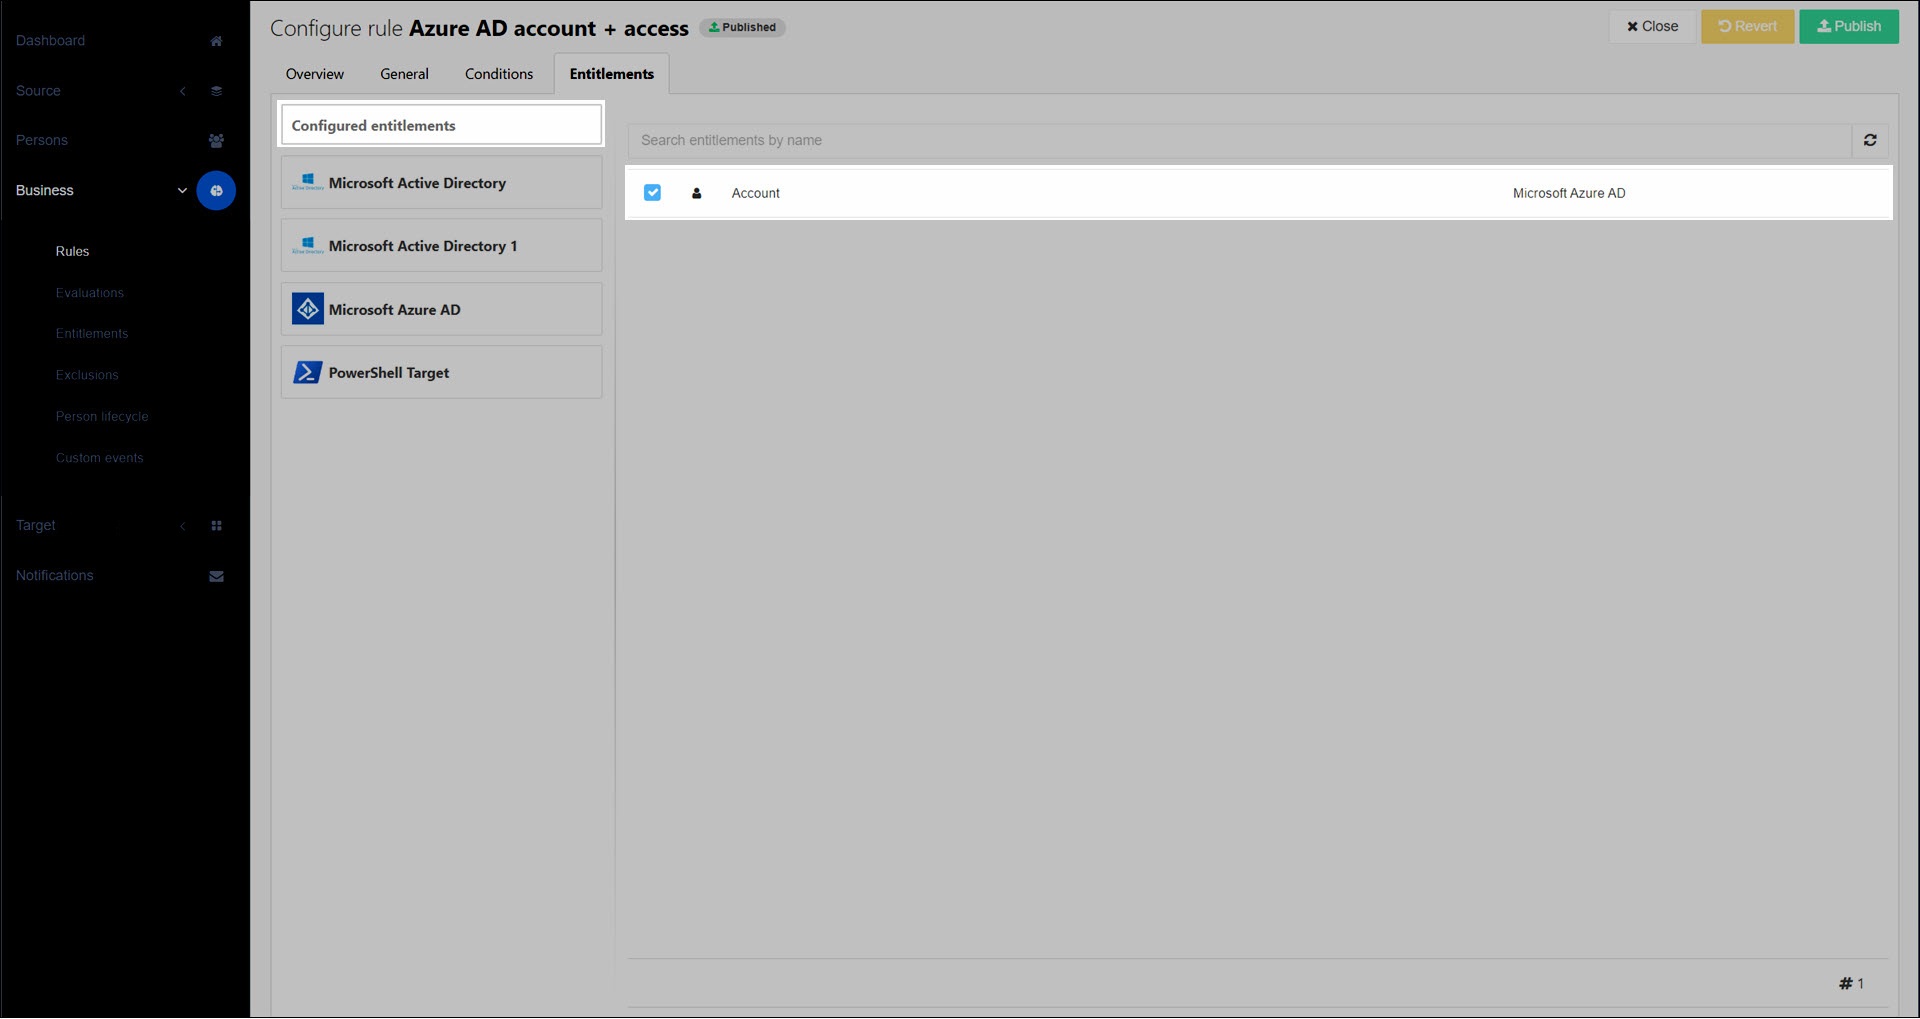Open the Conditions tab
The height and width of the screenshot is (1019, 1920).
pos(499,74)
